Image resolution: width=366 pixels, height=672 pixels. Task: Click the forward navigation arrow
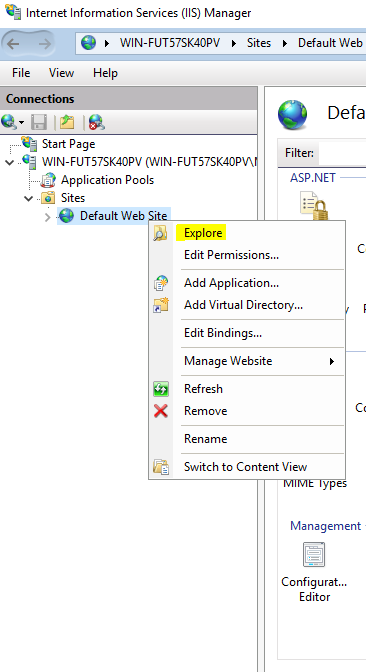pos(44,43)
